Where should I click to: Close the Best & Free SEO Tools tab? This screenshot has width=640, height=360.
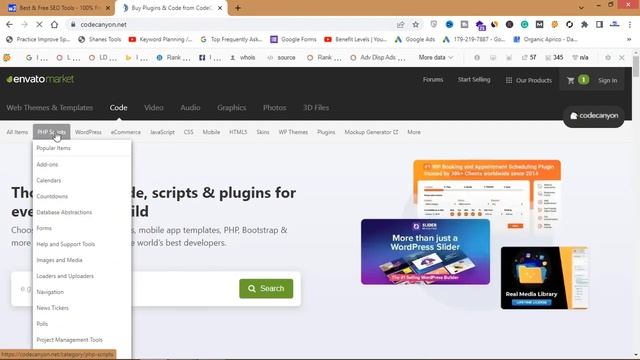(x=108, y=8)
